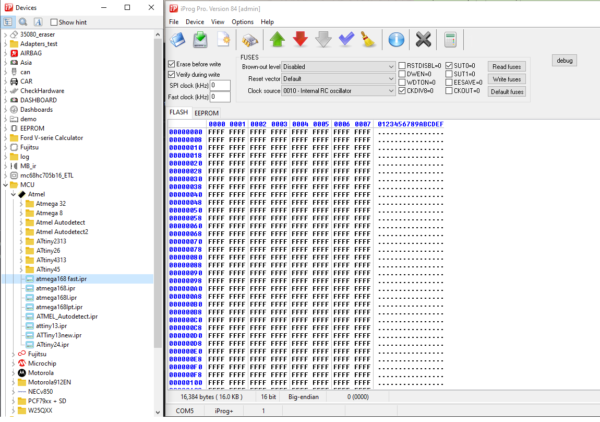Open the File menu
Image resolution: width=600 pixels, height=422 pixels.
(174, 22)
